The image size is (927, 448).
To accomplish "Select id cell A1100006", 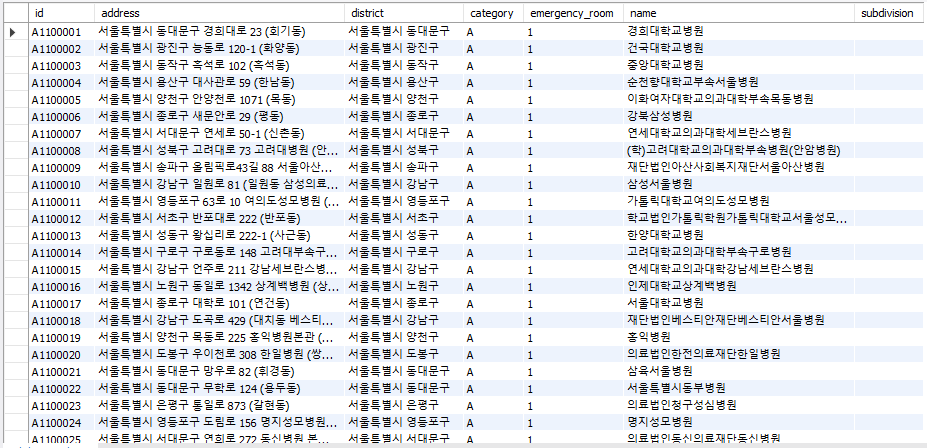I will (x=60, y=116).
